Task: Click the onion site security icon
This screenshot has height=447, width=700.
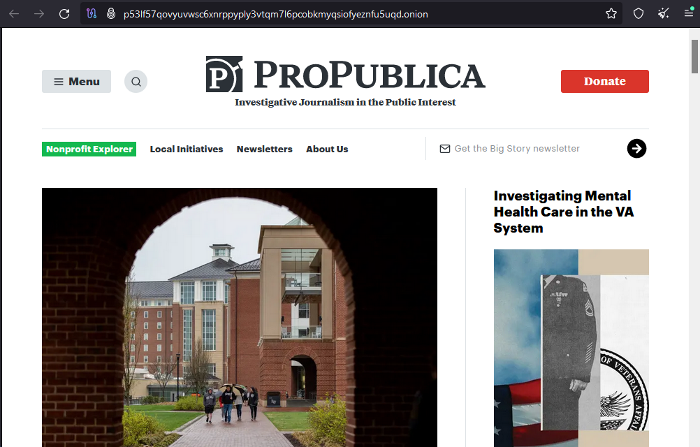Action: pyautogui.click(x=111, y=14)
